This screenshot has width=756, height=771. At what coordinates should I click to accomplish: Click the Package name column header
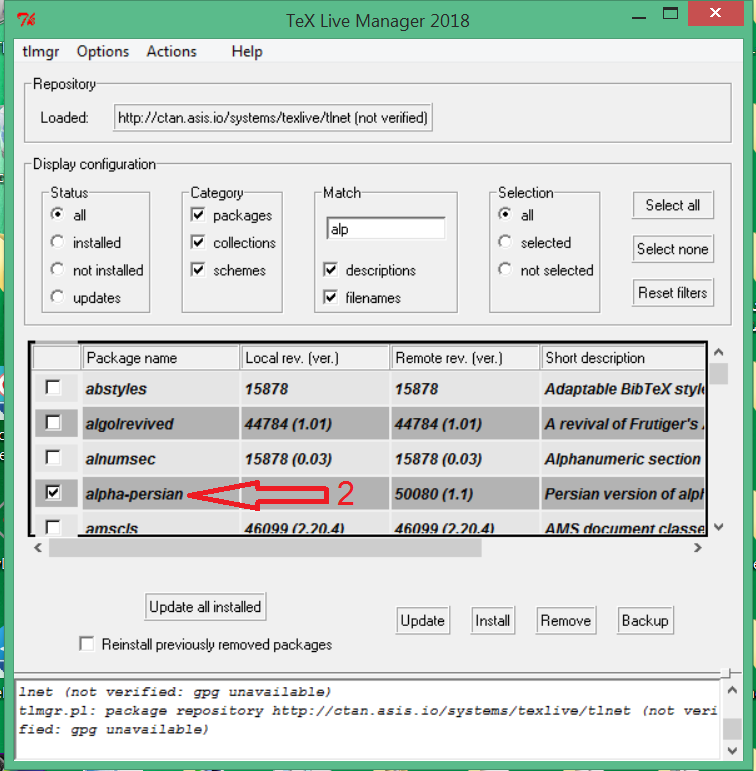pyautogui.click(x=160, y=357)
